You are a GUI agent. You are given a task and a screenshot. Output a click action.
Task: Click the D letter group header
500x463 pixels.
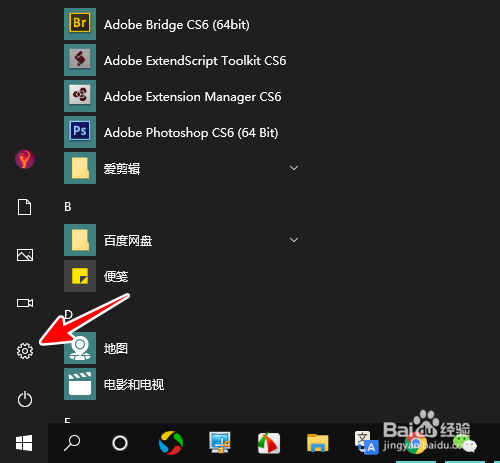pos(68,315)
